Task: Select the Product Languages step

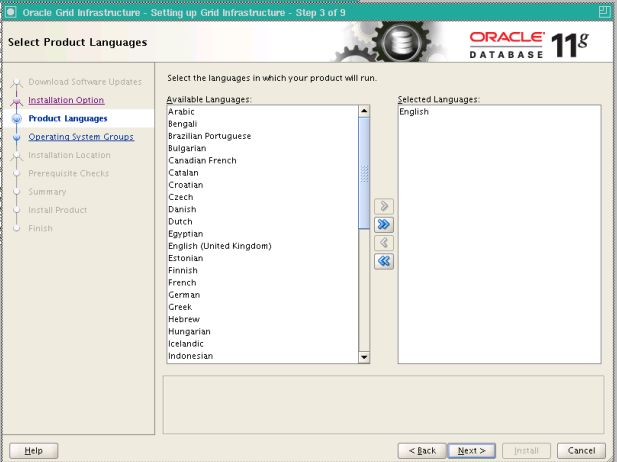Action: tap(68, 118)
